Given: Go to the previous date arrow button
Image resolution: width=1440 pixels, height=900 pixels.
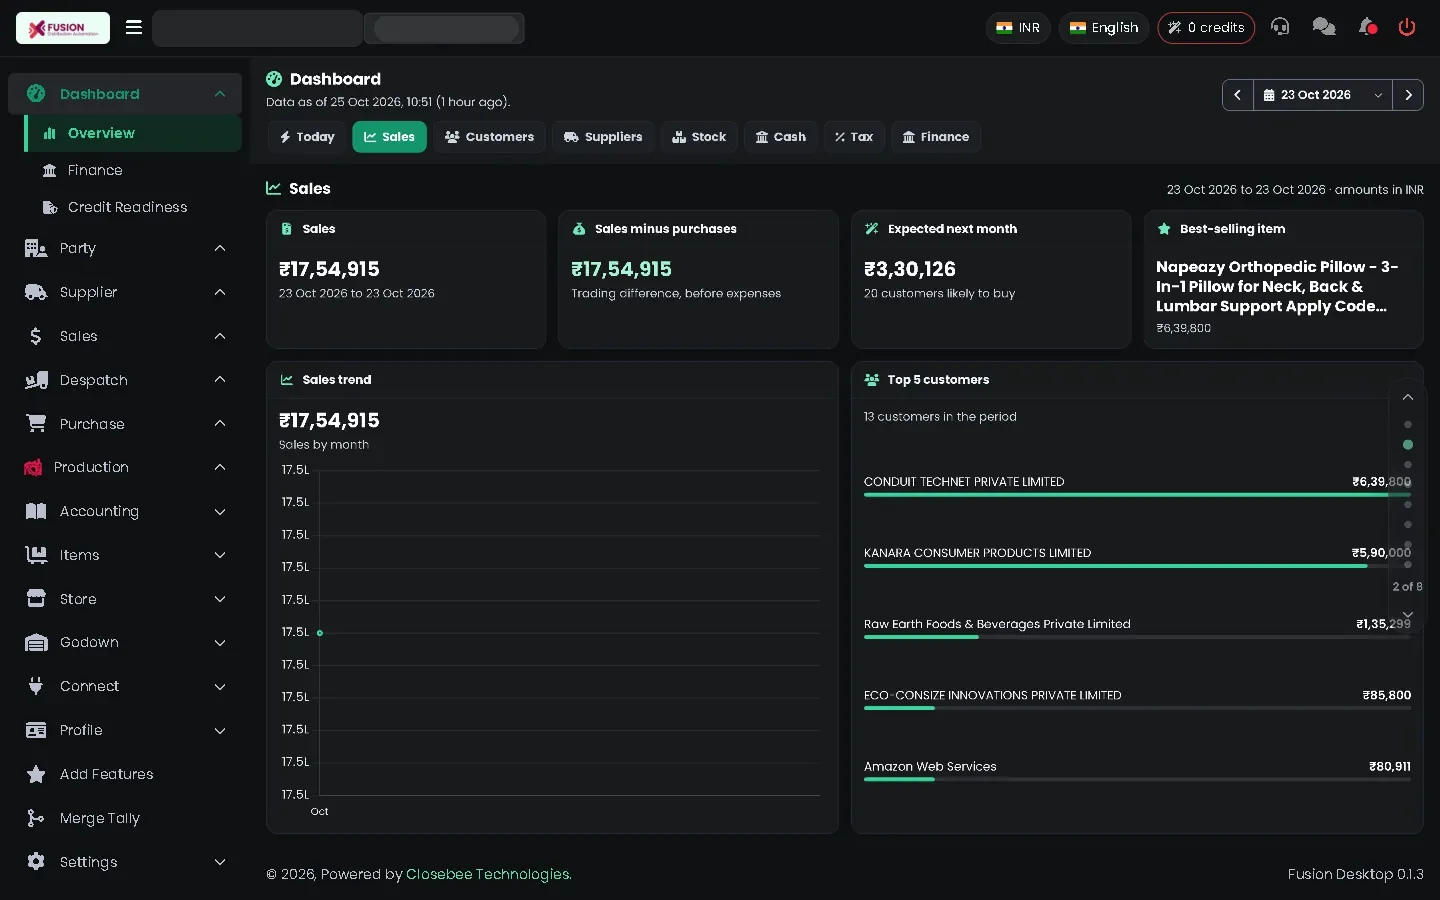Looking at the screenshot, I should pos(1238,95).
